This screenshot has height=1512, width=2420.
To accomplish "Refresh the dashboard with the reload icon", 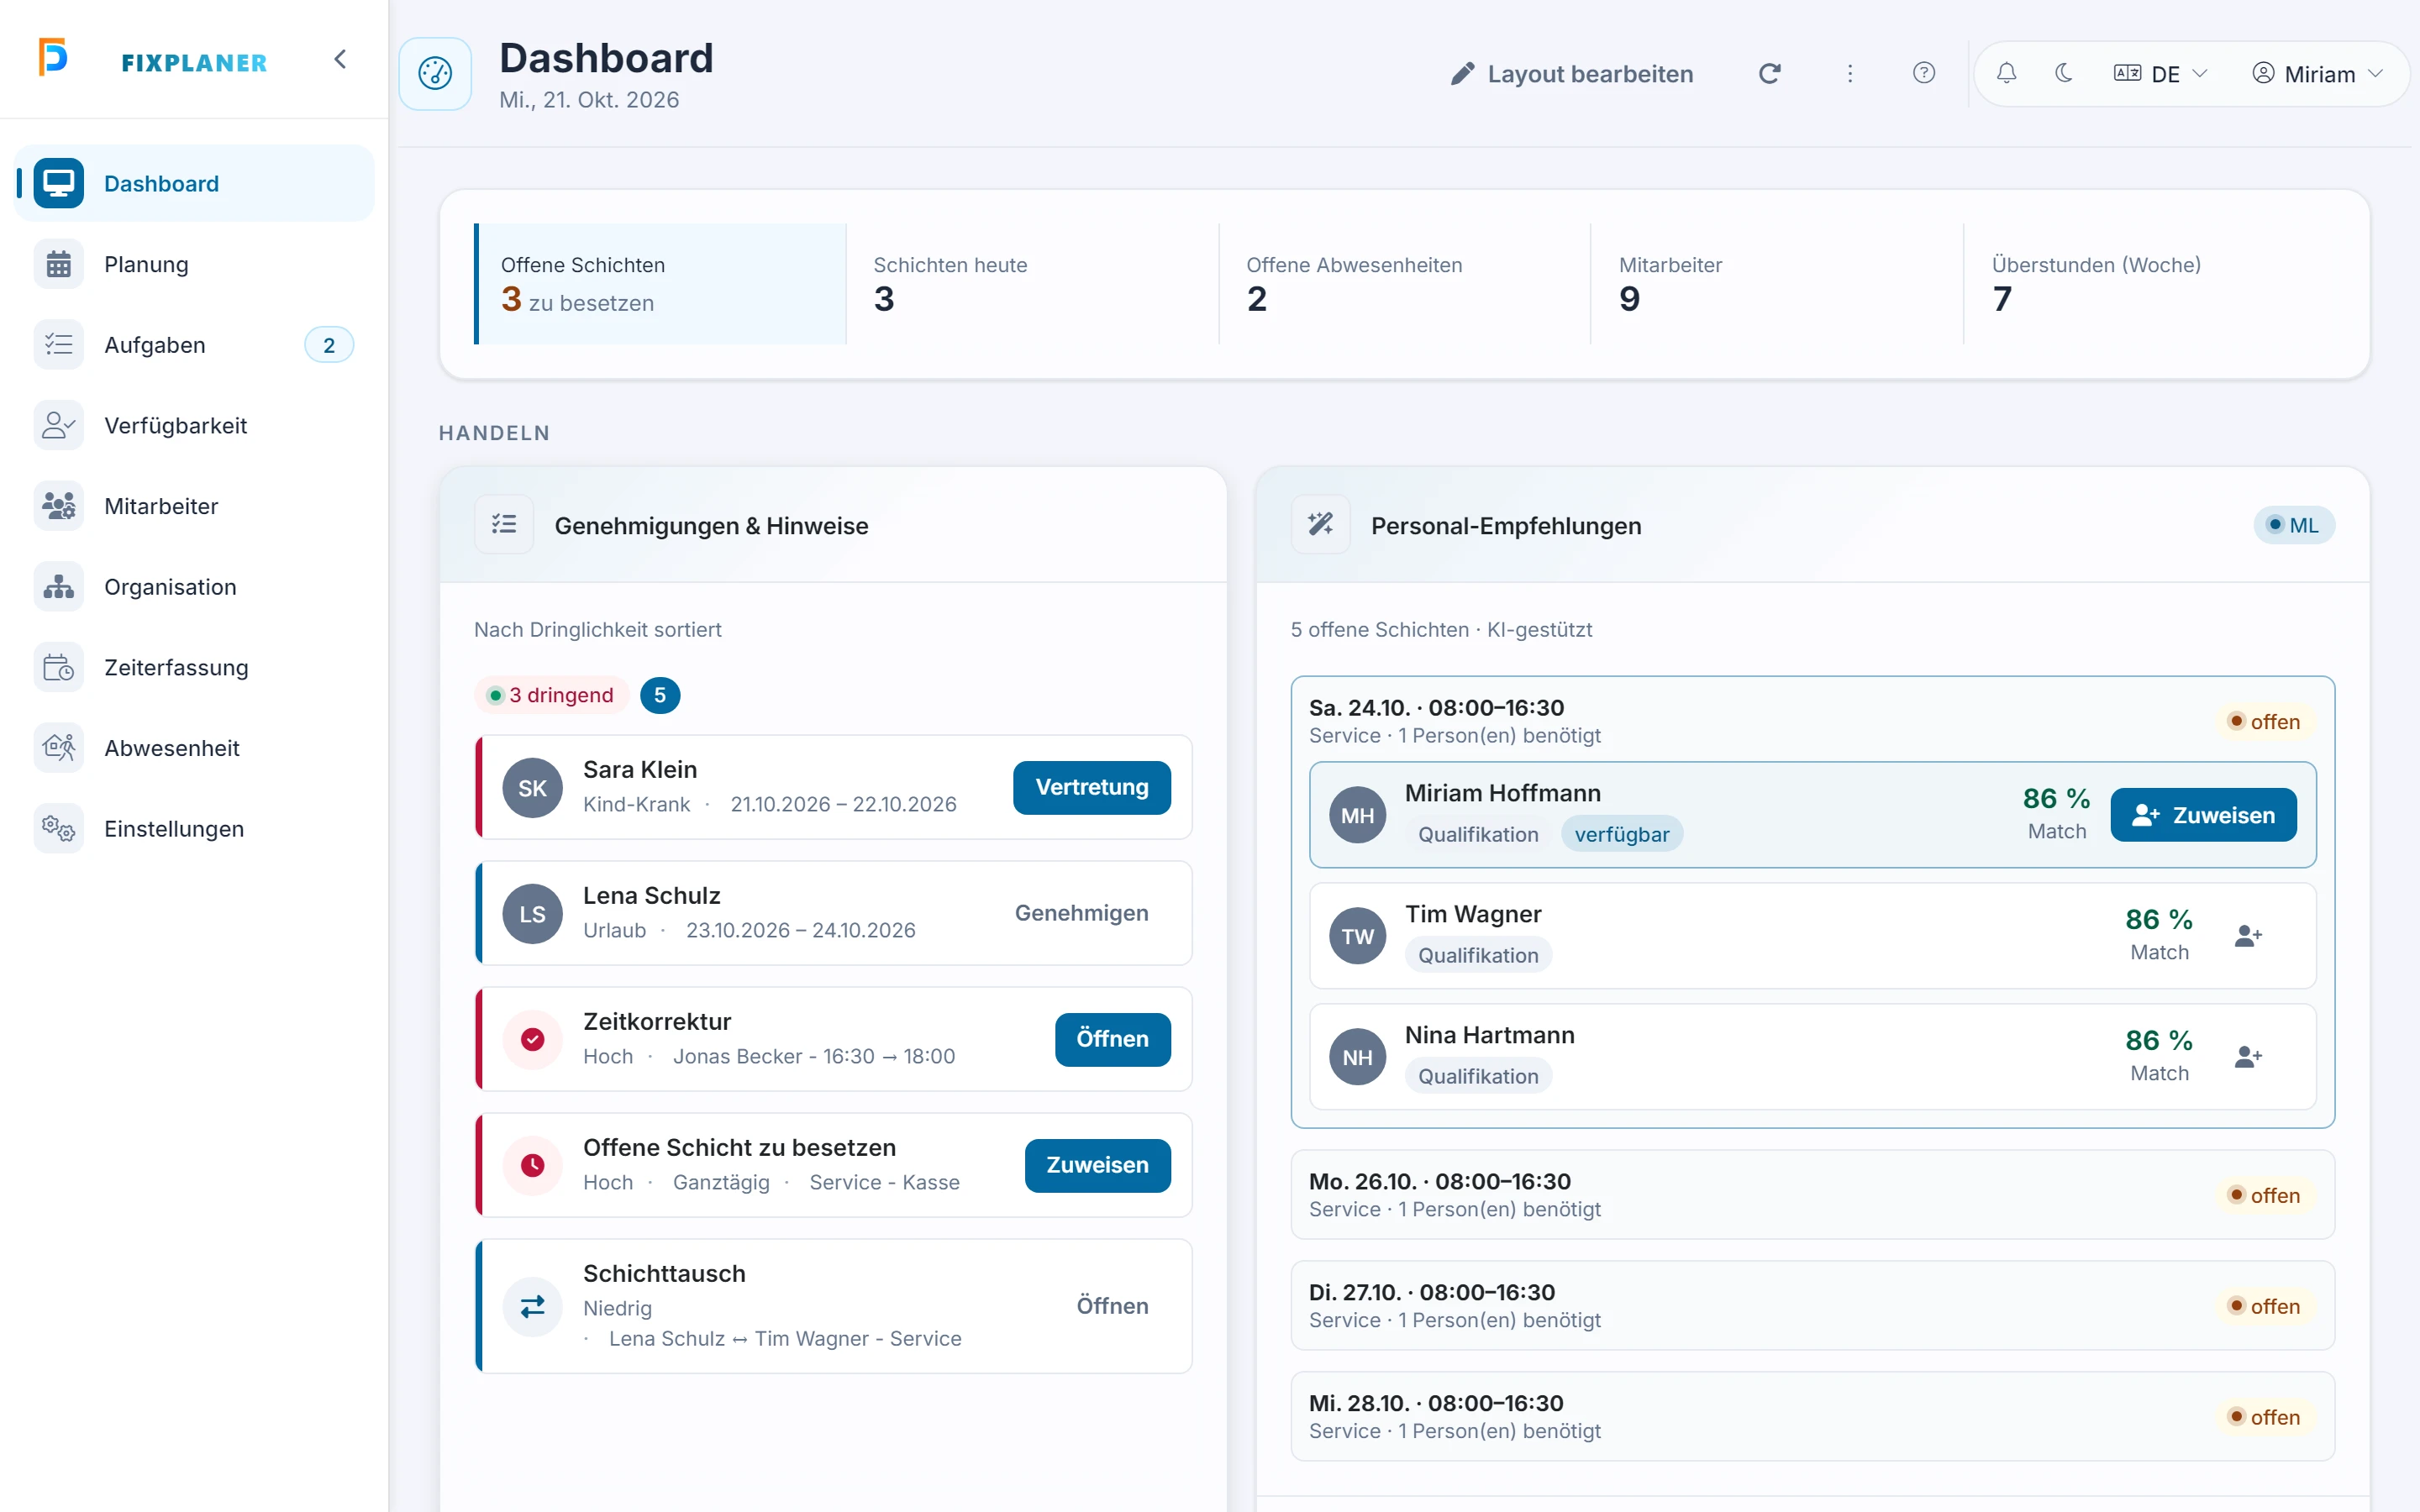I will pos(1769,73).
